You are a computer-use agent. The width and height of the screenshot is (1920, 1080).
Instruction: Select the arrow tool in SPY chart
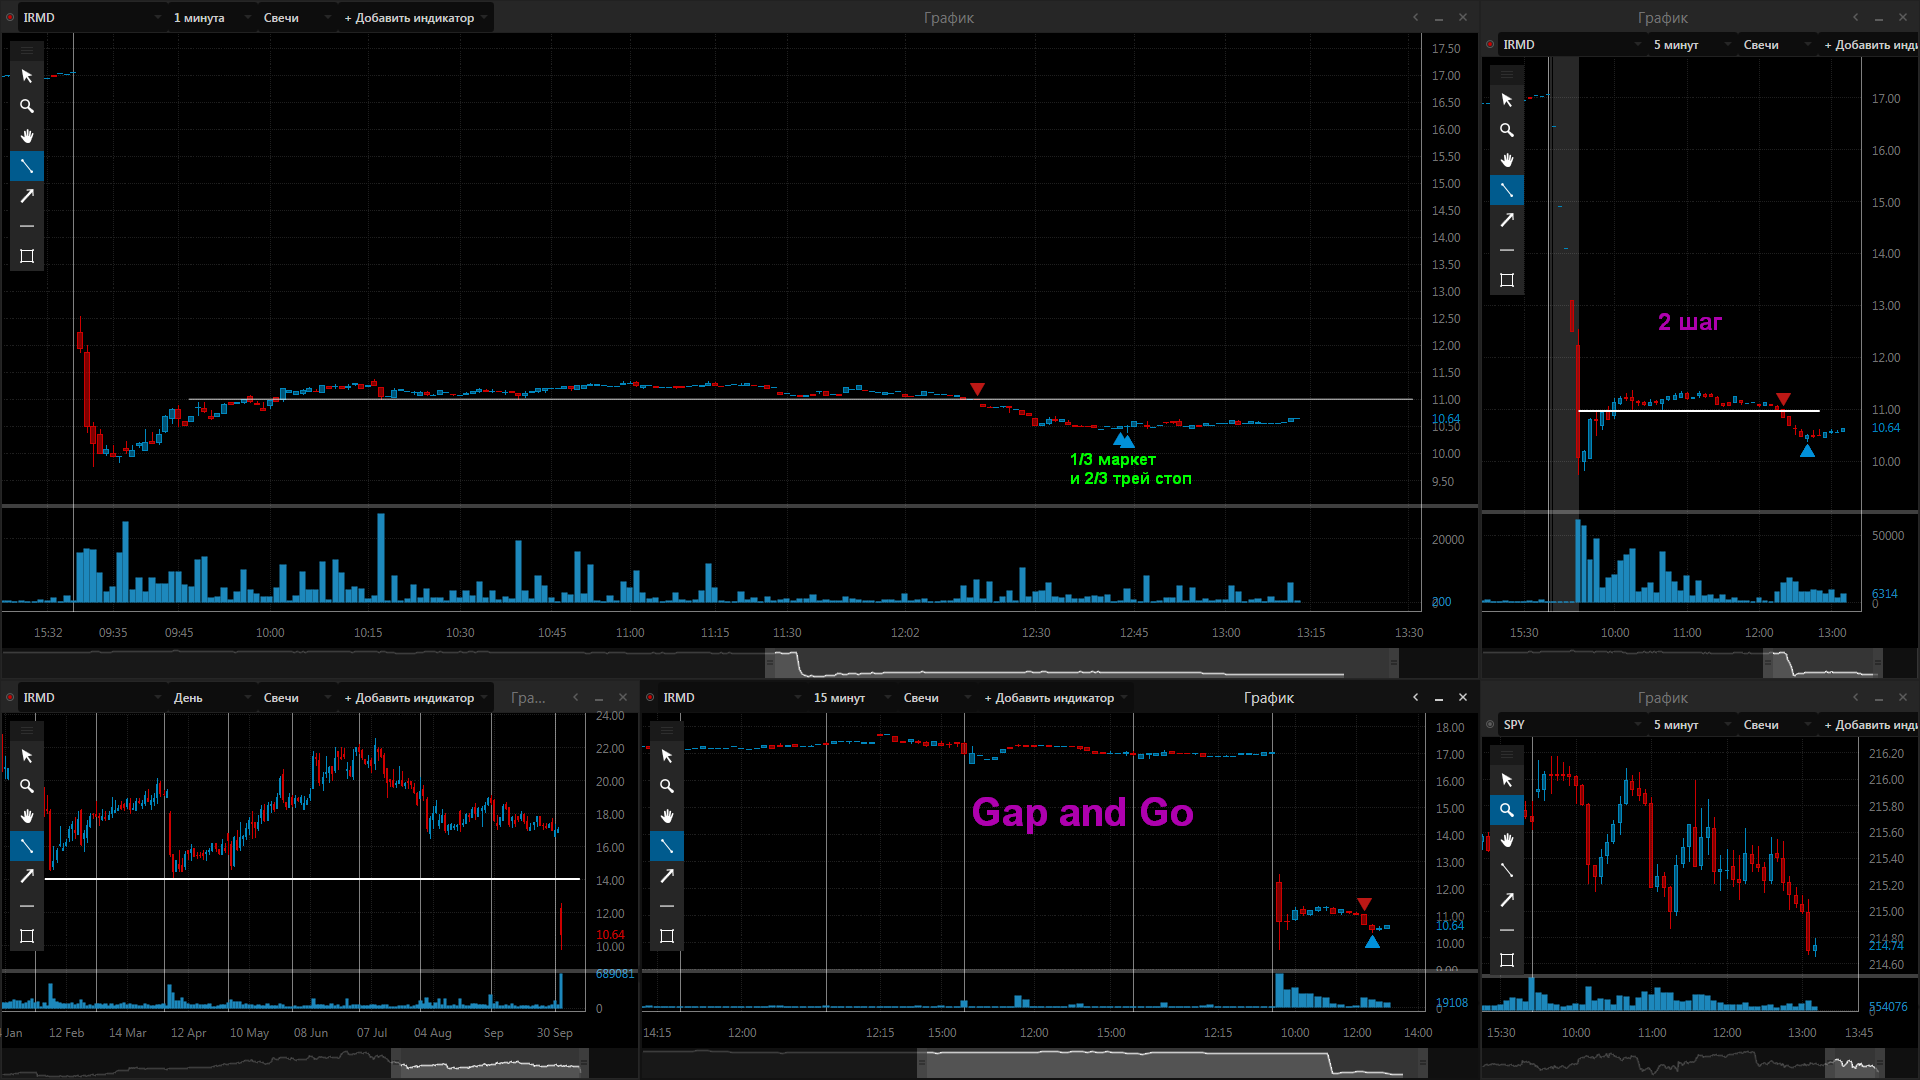pyautogui.click(x=1507, y=900)
